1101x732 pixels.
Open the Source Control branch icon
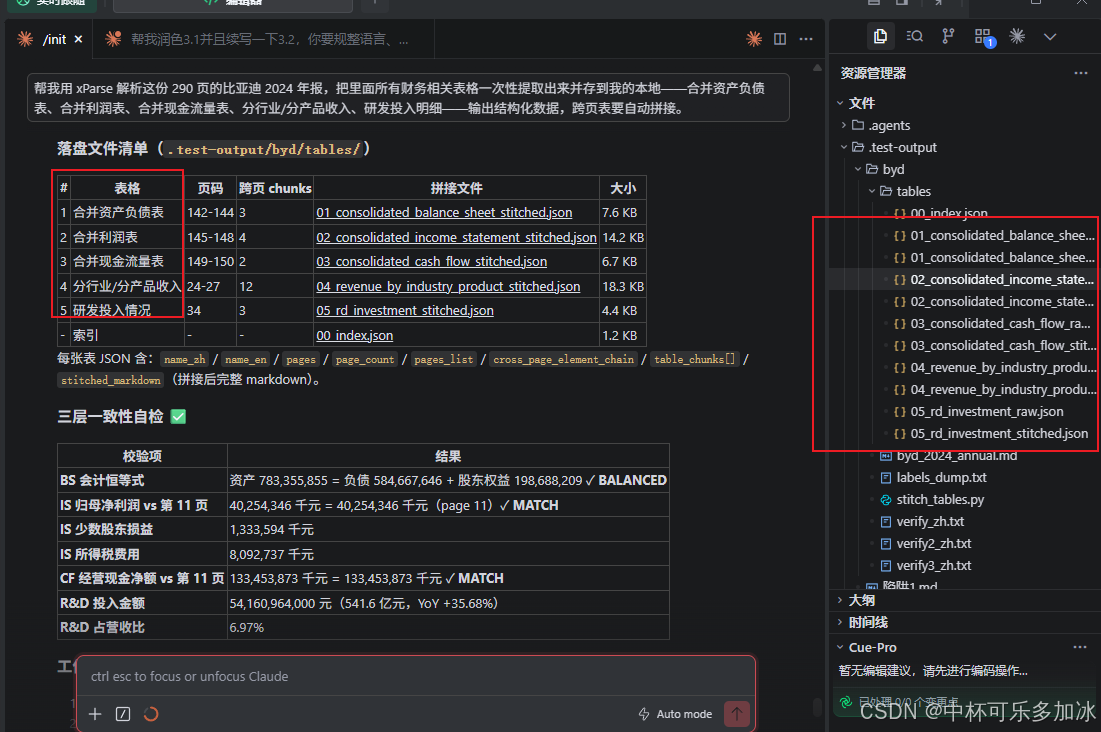tap(948, 37)
